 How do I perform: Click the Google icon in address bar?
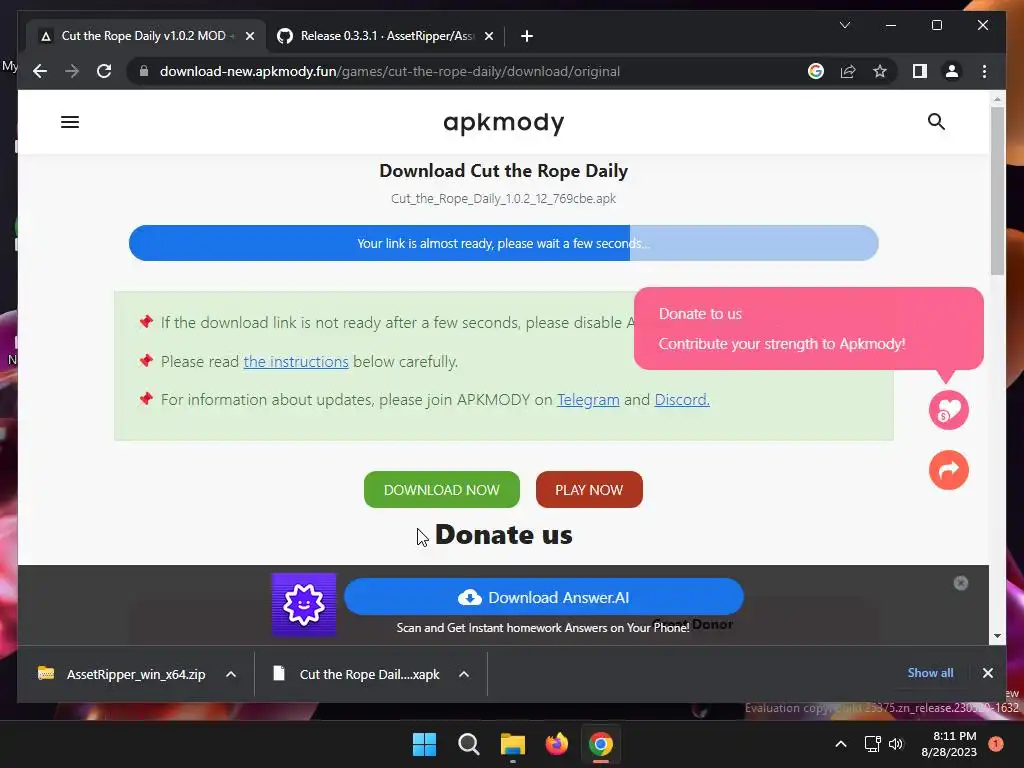(x=816, y=71)
